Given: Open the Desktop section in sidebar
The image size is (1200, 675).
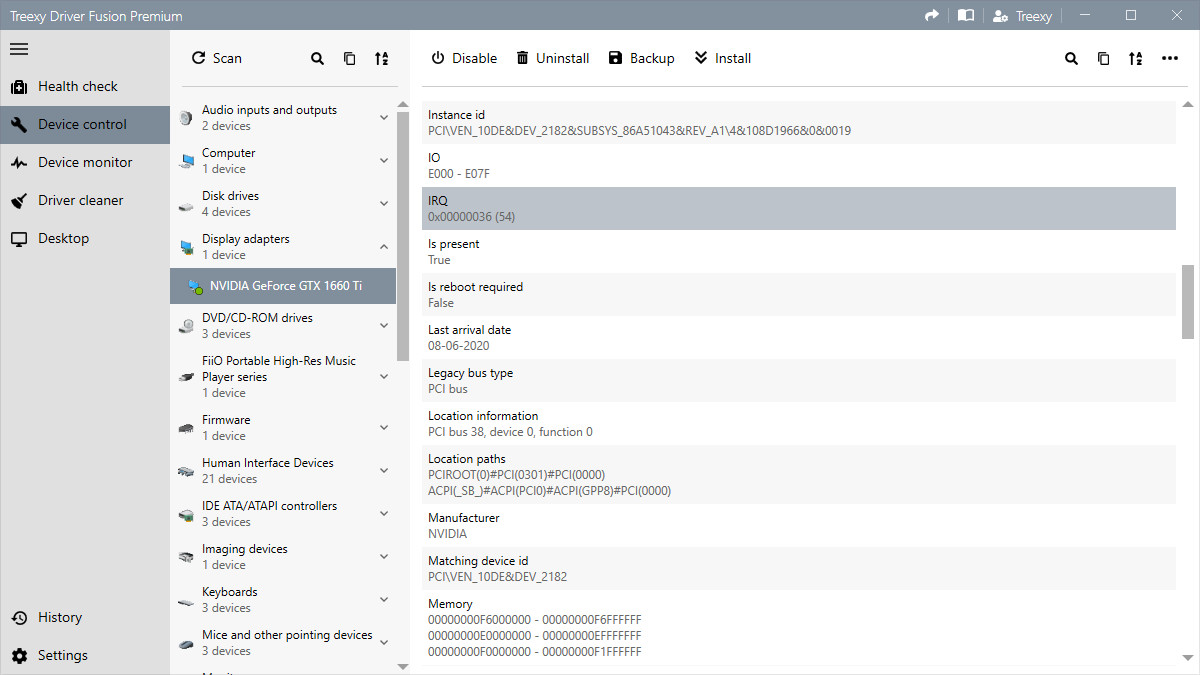Looking at the screenshot, I should [60, 238].
